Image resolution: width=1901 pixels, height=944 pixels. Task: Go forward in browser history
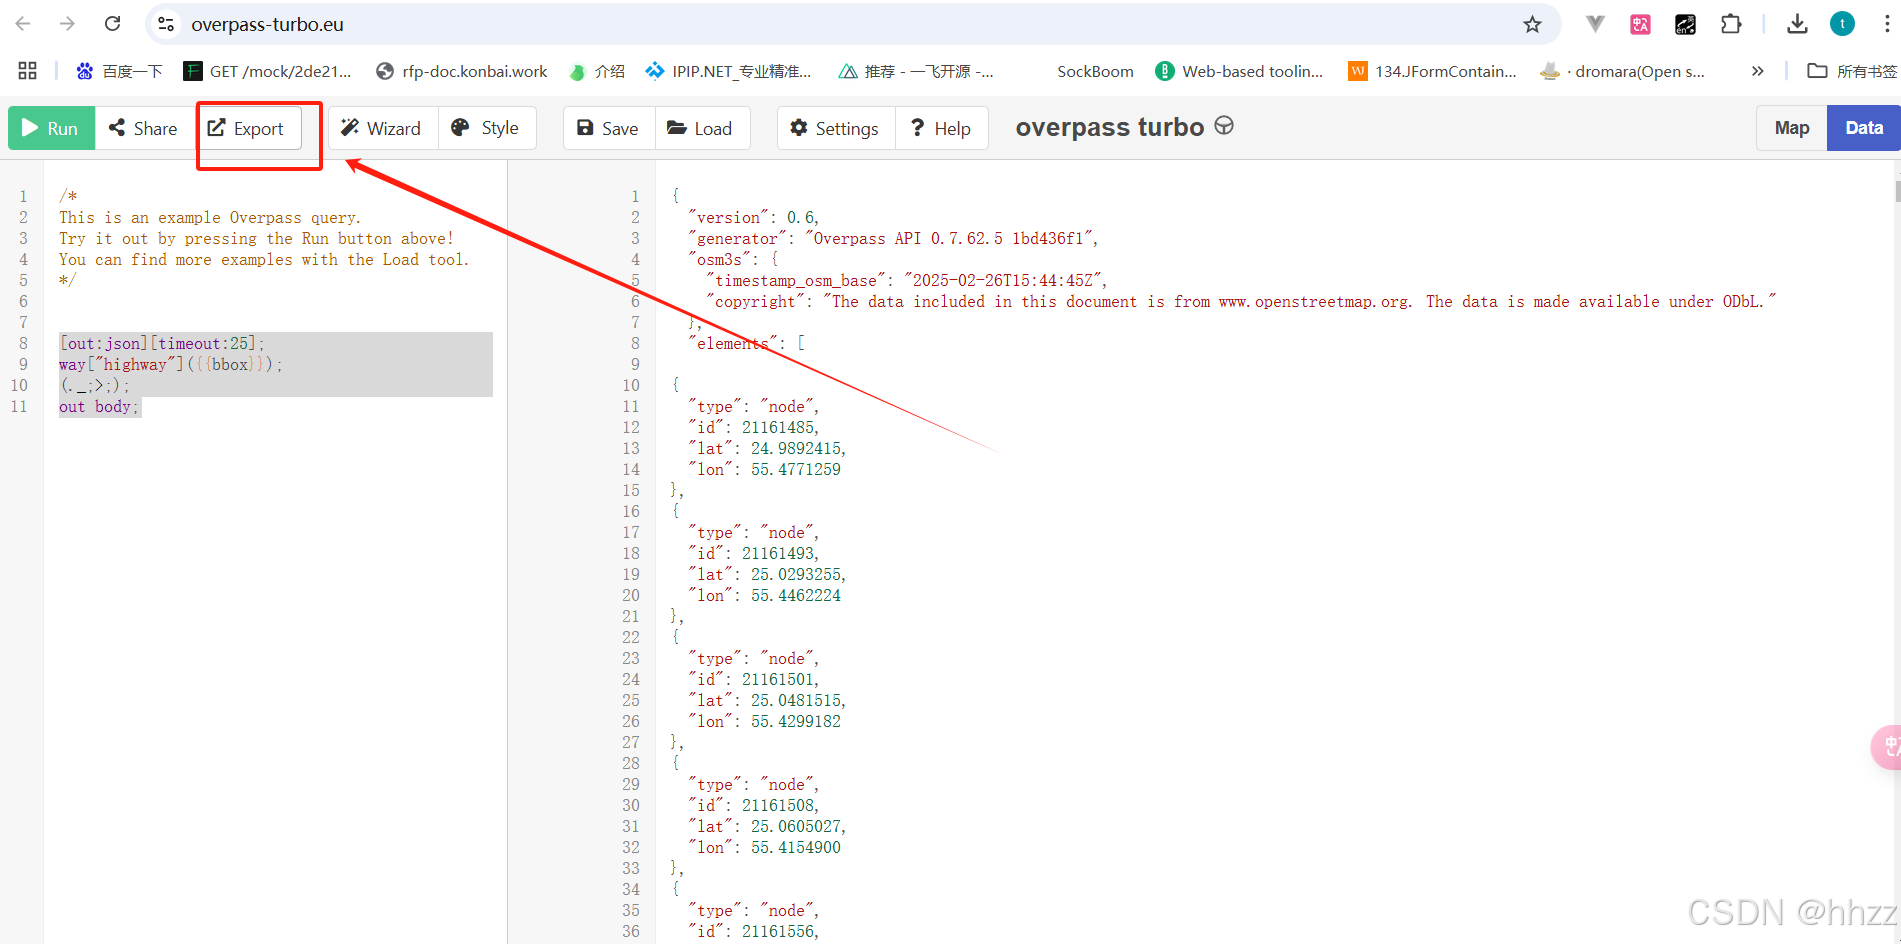[67, 24]
